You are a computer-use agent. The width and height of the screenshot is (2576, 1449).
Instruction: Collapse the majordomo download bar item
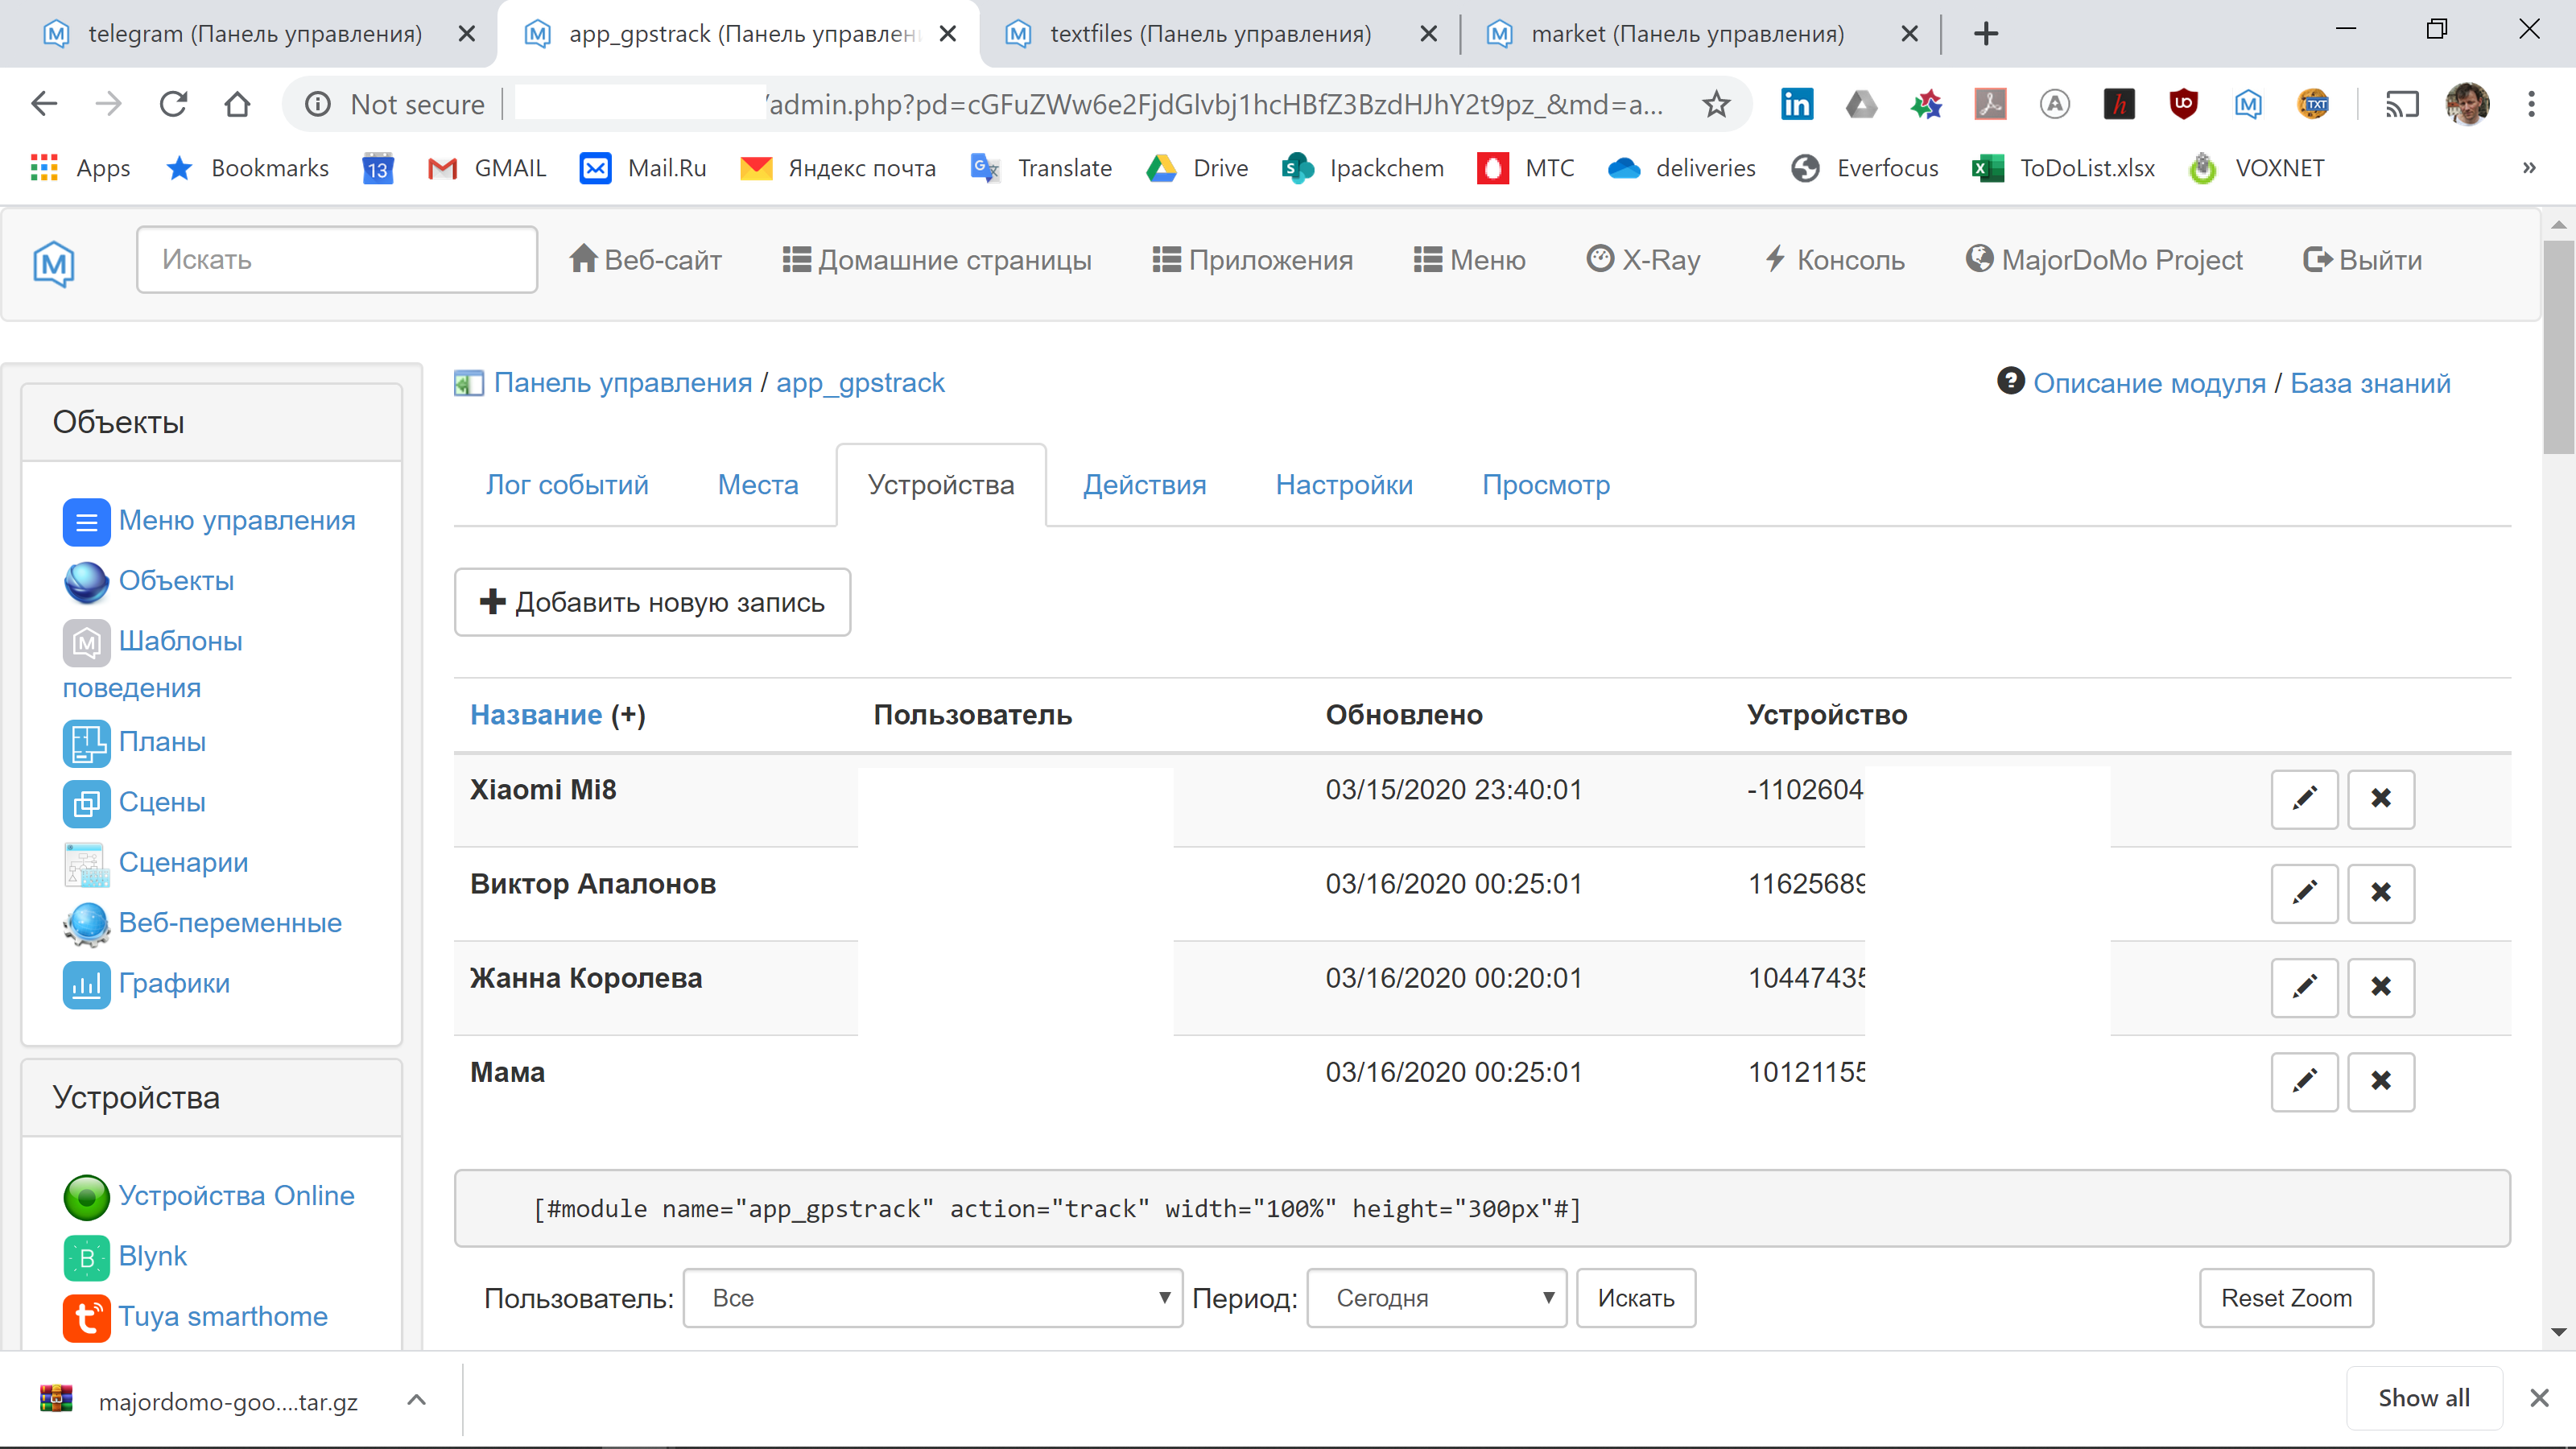coord(417,1400)
